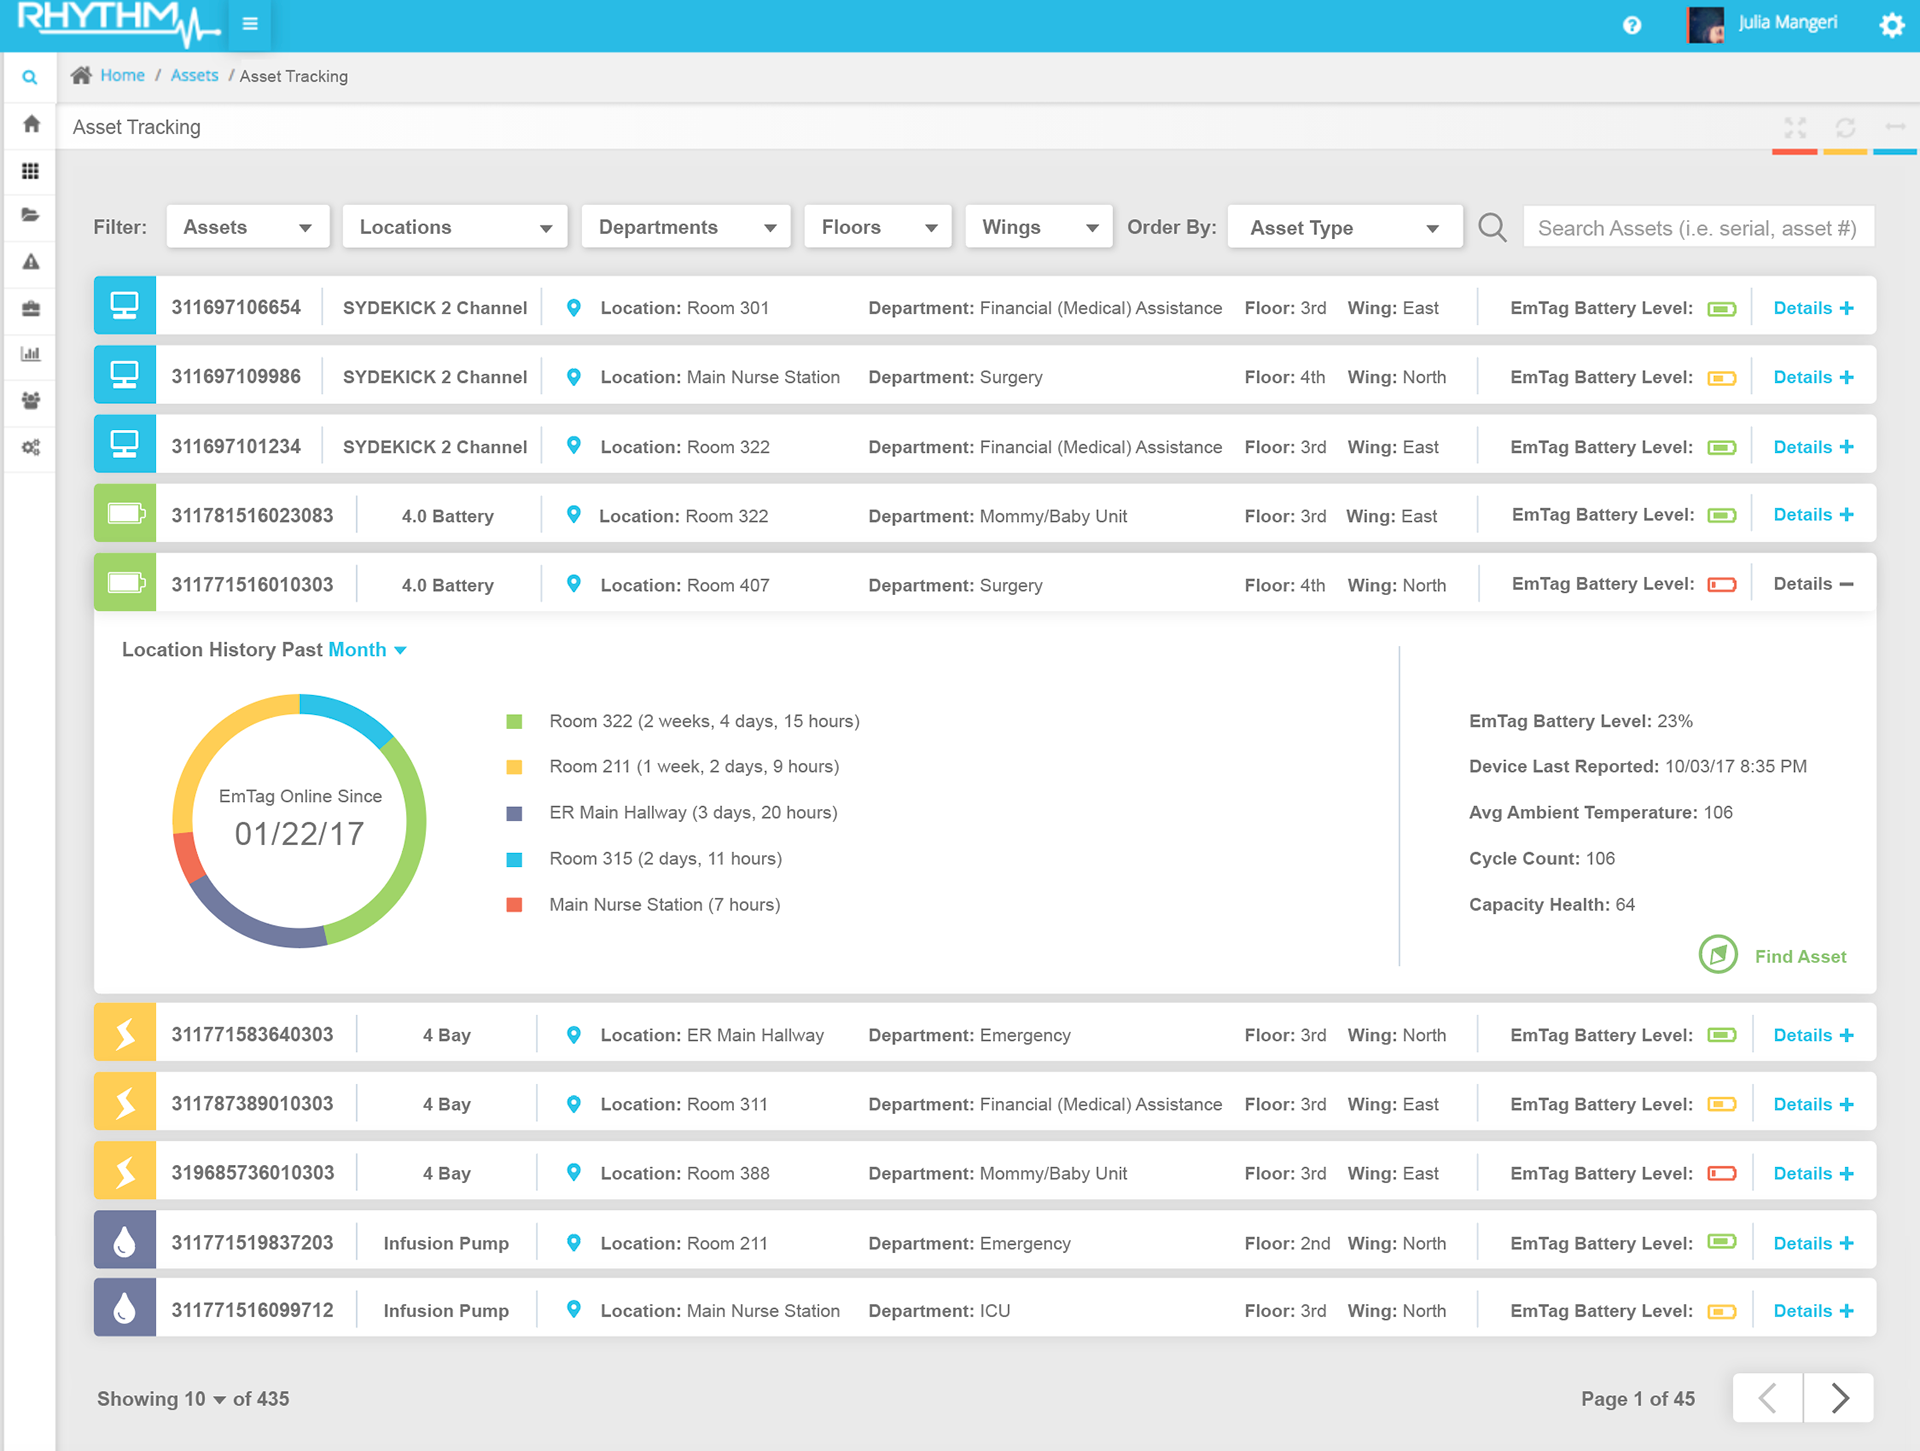The width and height of the screenshot is (1920, 1451).
Task: Go to next page arrow
Action: (x=1839, y=1398)
